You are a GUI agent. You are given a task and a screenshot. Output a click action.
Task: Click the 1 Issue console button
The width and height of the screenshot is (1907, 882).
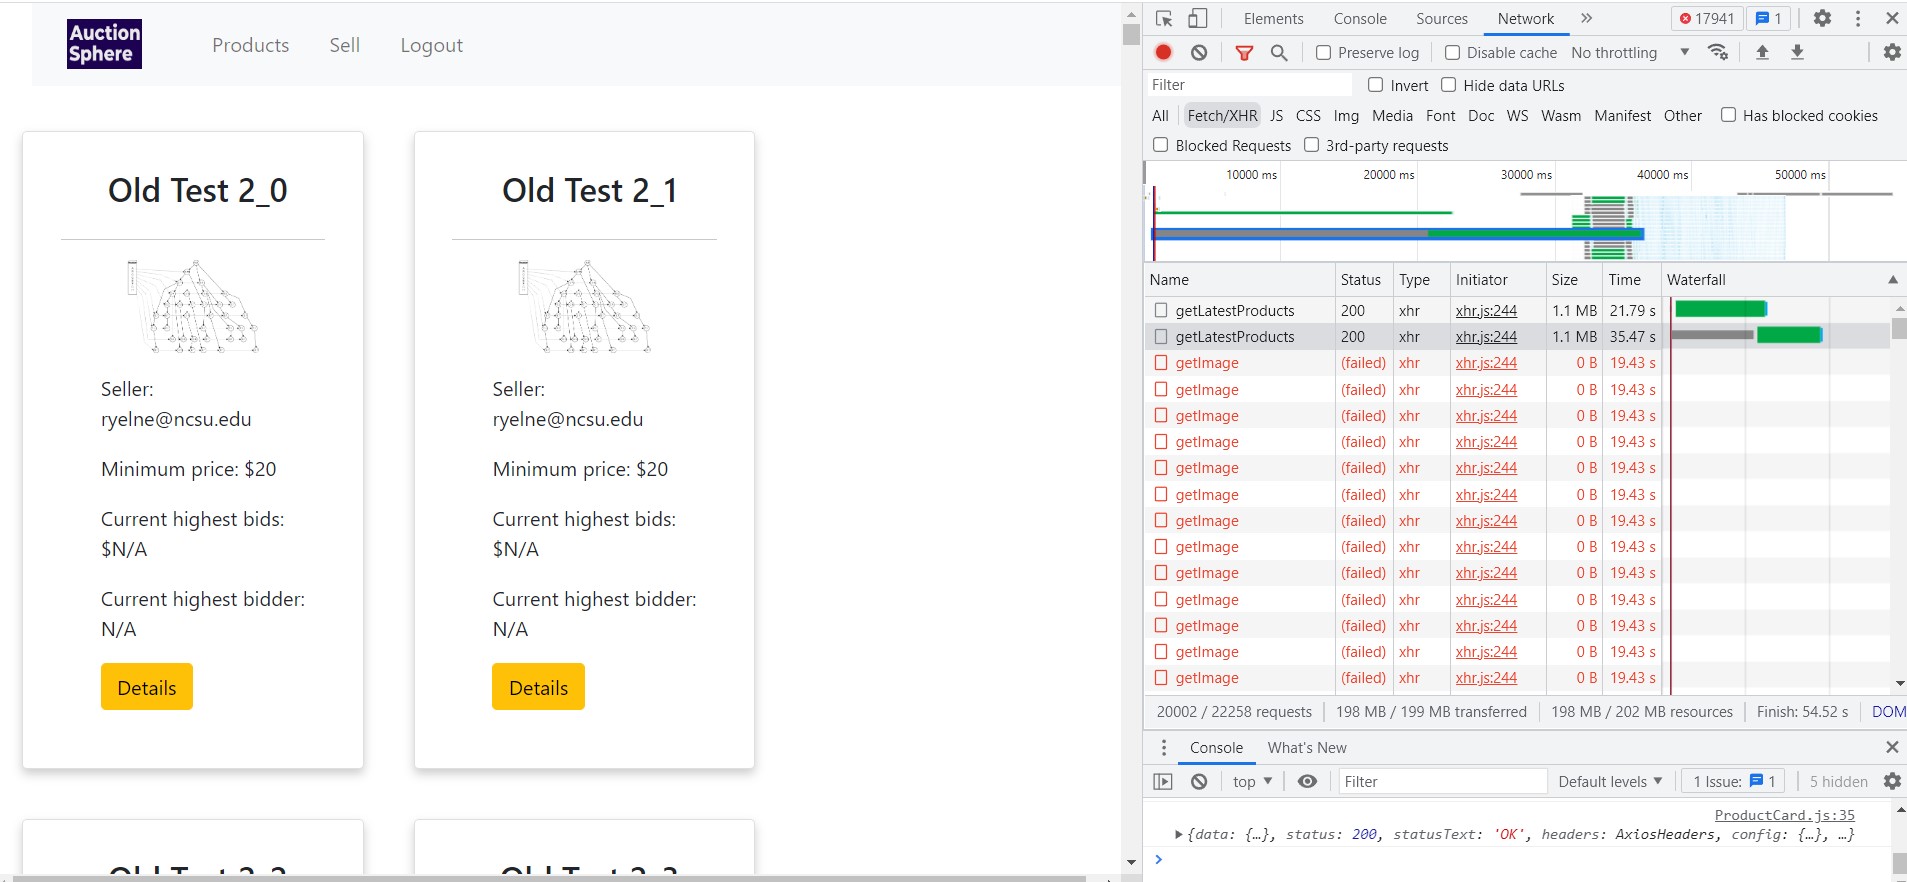[x=1733, y=782]
